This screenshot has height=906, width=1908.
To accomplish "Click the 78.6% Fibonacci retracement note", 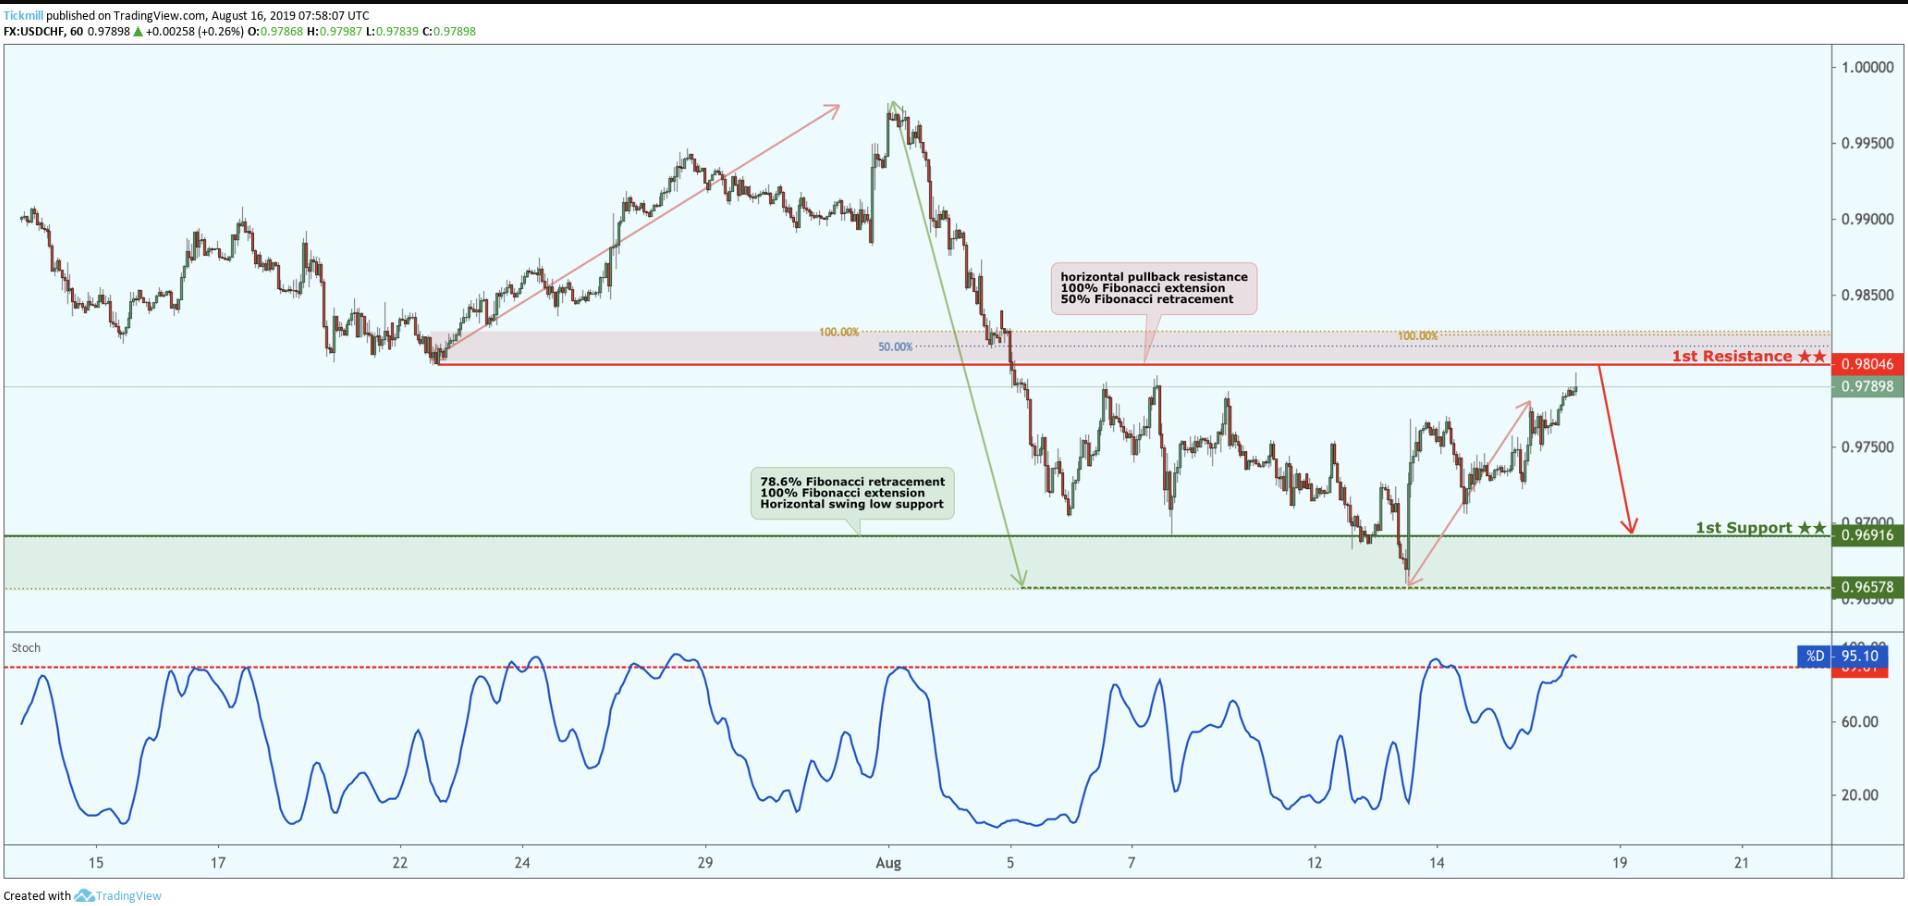I will point(852,493).
